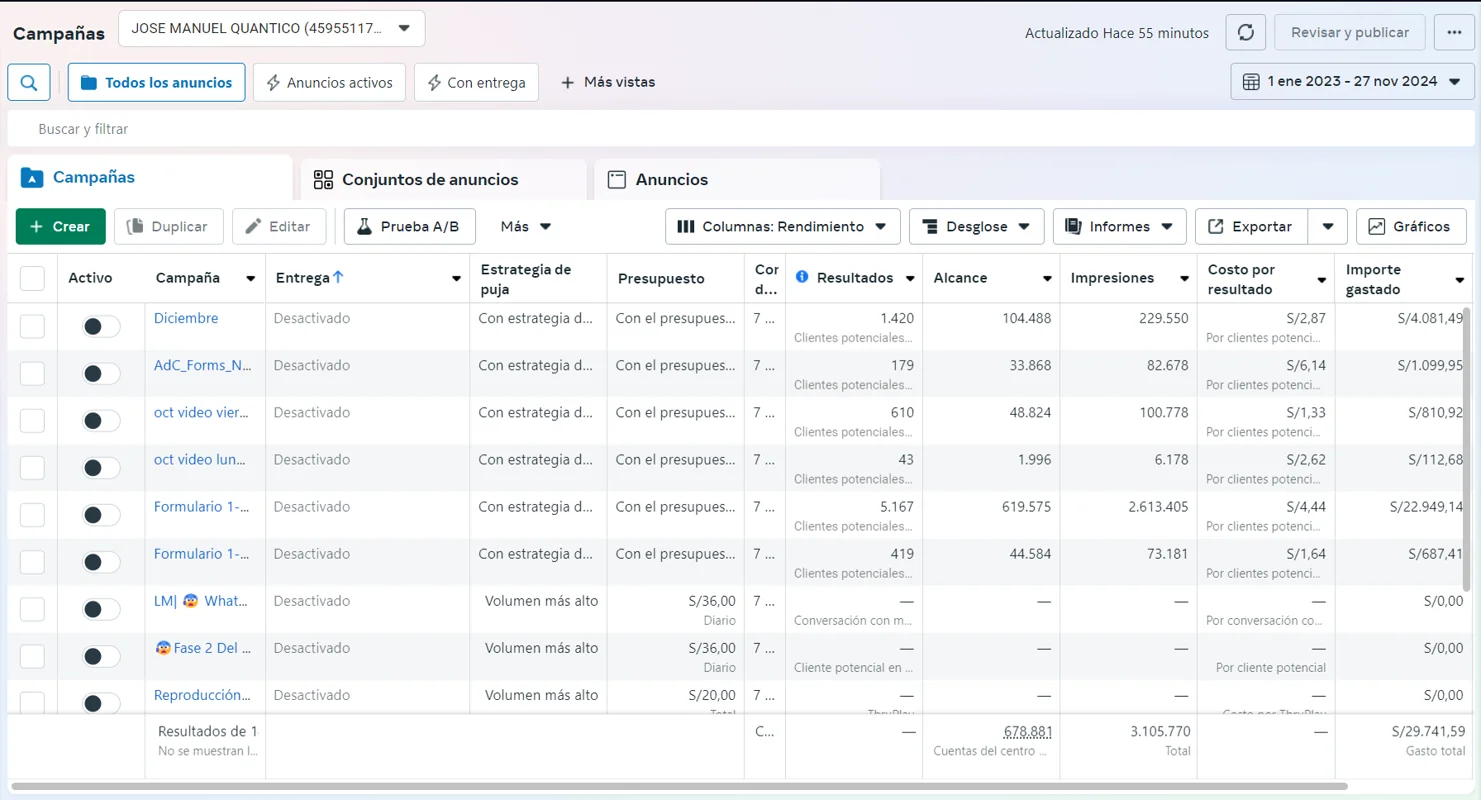This screenshot has width=1481, height=800.
Task: Click the Gráficos chart icon button
Action: (1410, 227)
